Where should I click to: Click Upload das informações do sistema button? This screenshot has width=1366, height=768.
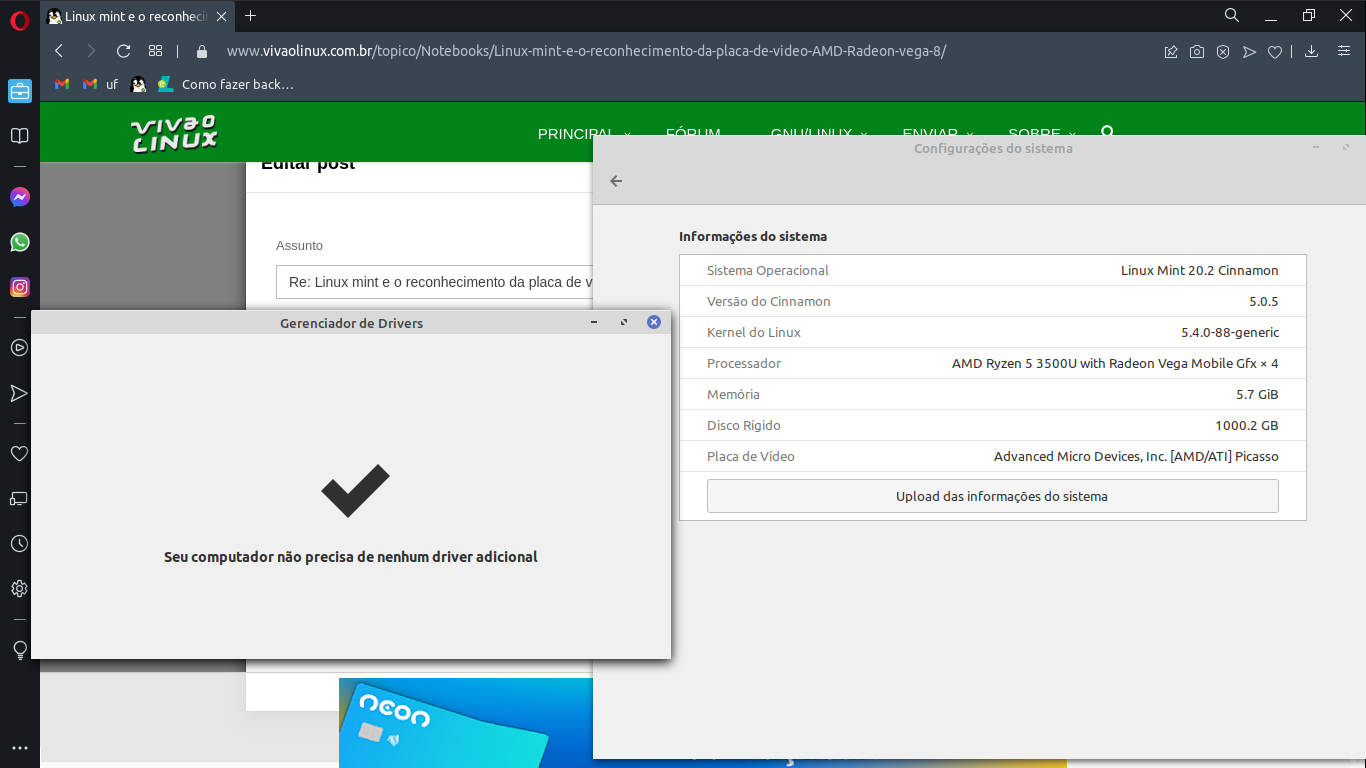click(992, 496)
